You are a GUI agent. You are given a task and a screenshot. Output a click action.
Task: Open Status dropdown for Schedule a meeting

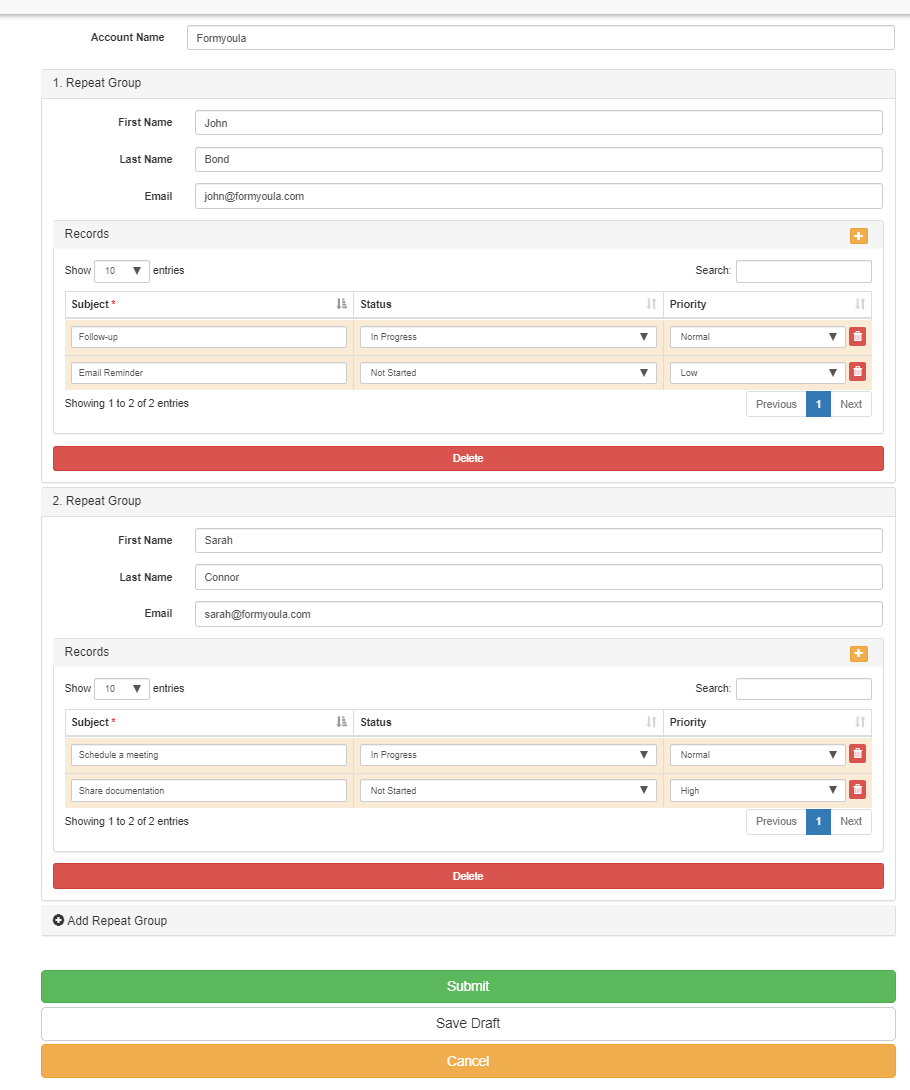[508, 755]
